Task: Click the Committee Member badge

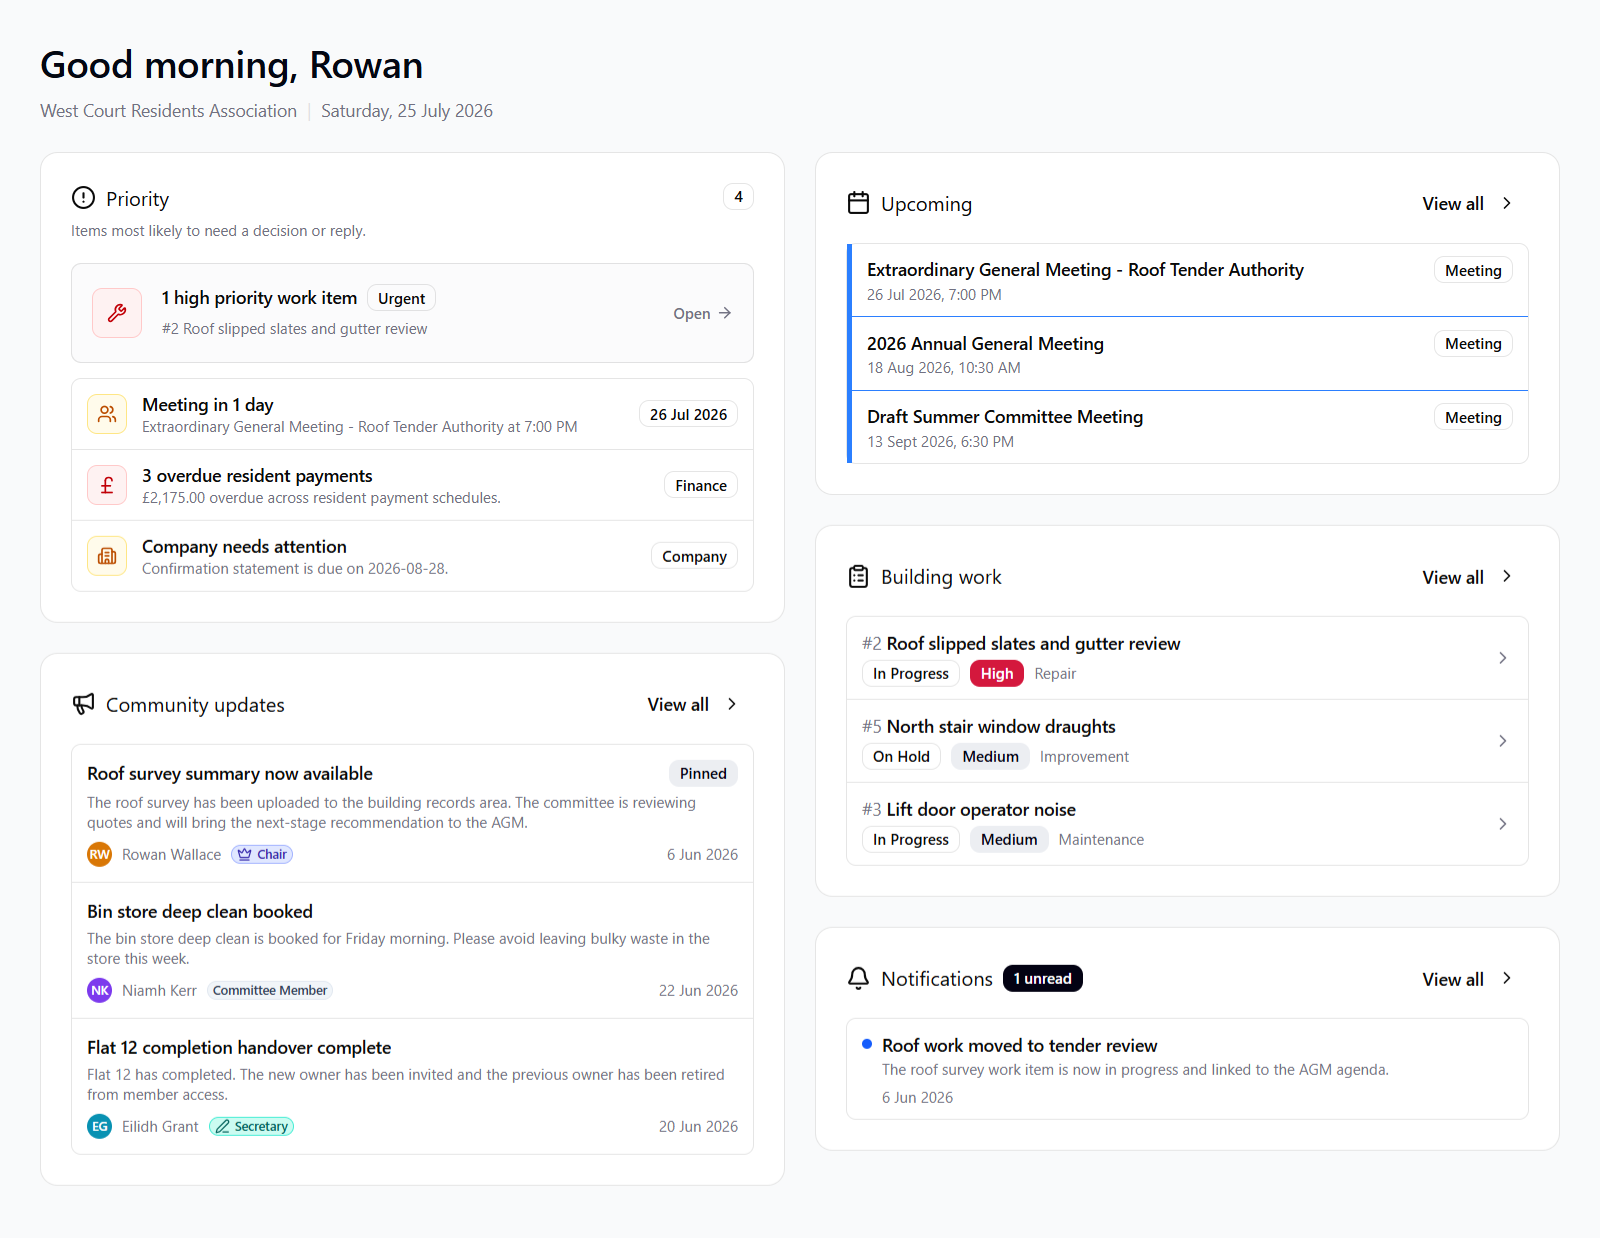Action: tap(270, 990)
